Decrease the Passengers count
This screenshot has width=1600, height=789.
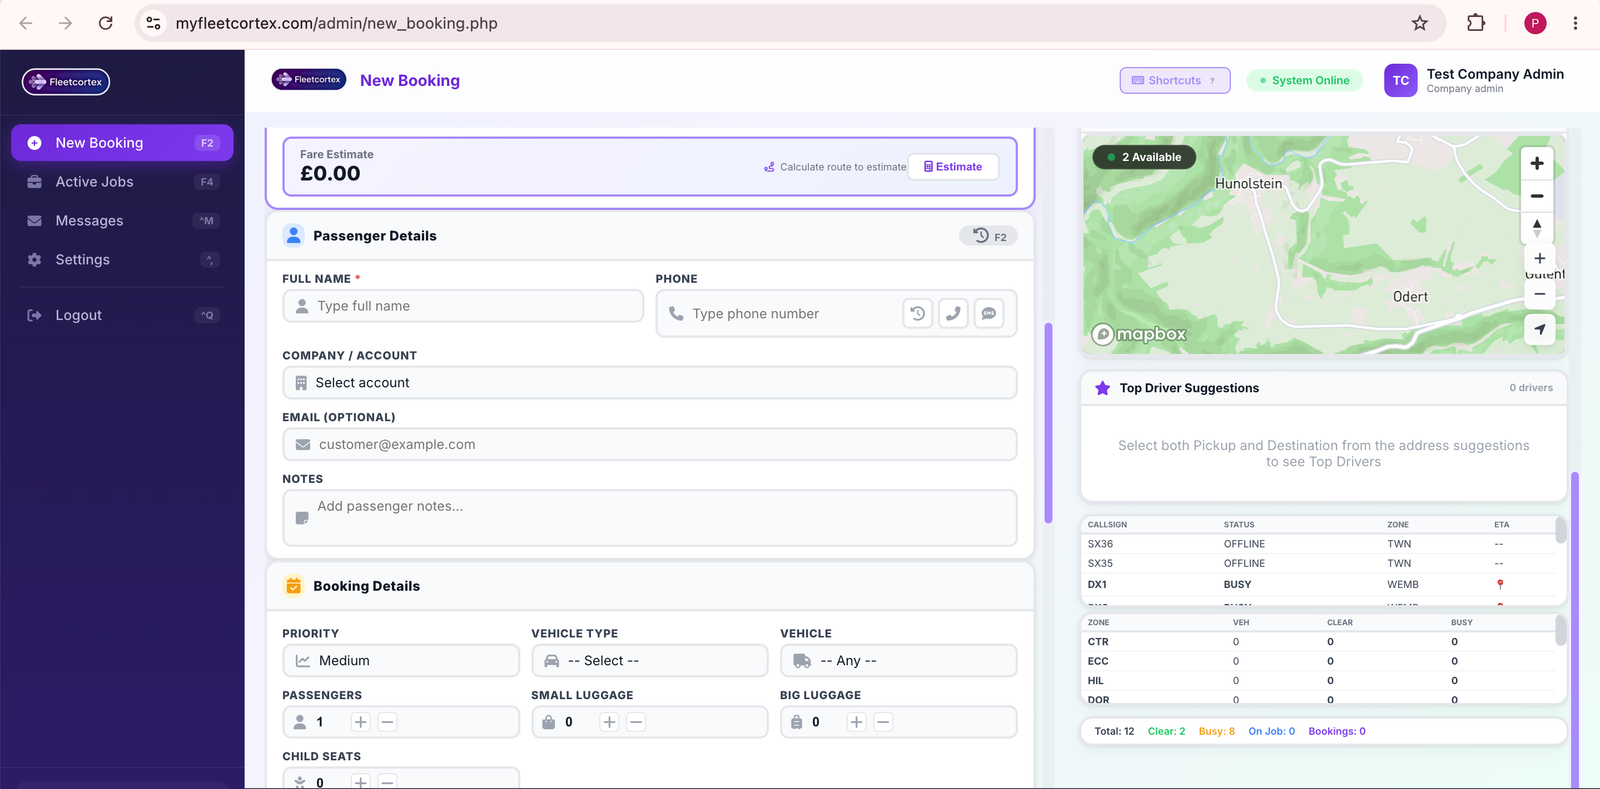[388, 722]
